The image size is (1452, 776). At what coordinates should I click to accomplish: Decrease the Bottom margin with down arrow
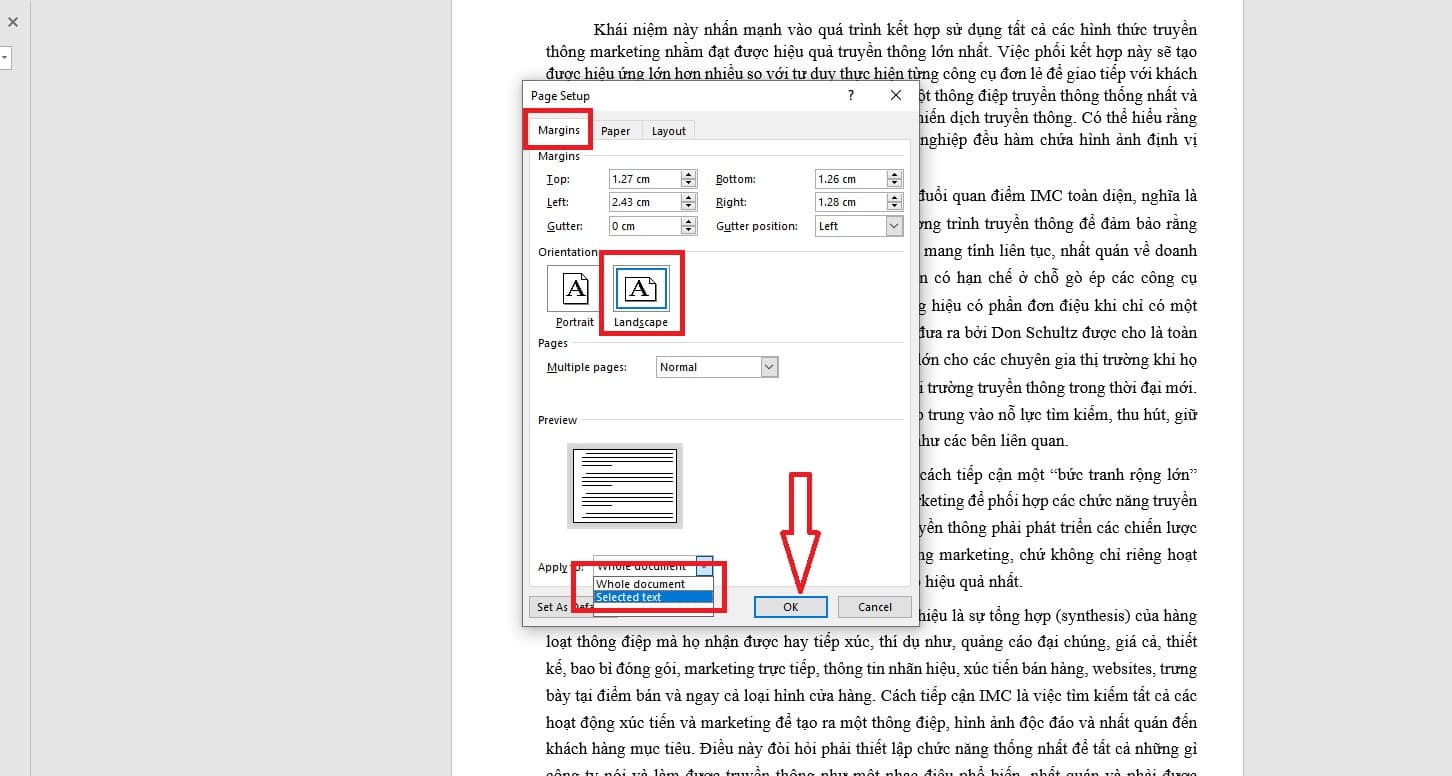[x=895, y=184]
